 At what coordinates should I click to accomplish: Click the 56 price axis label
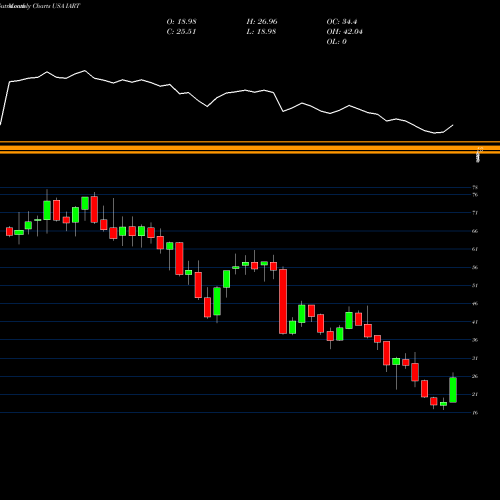(x=475, y=267)
